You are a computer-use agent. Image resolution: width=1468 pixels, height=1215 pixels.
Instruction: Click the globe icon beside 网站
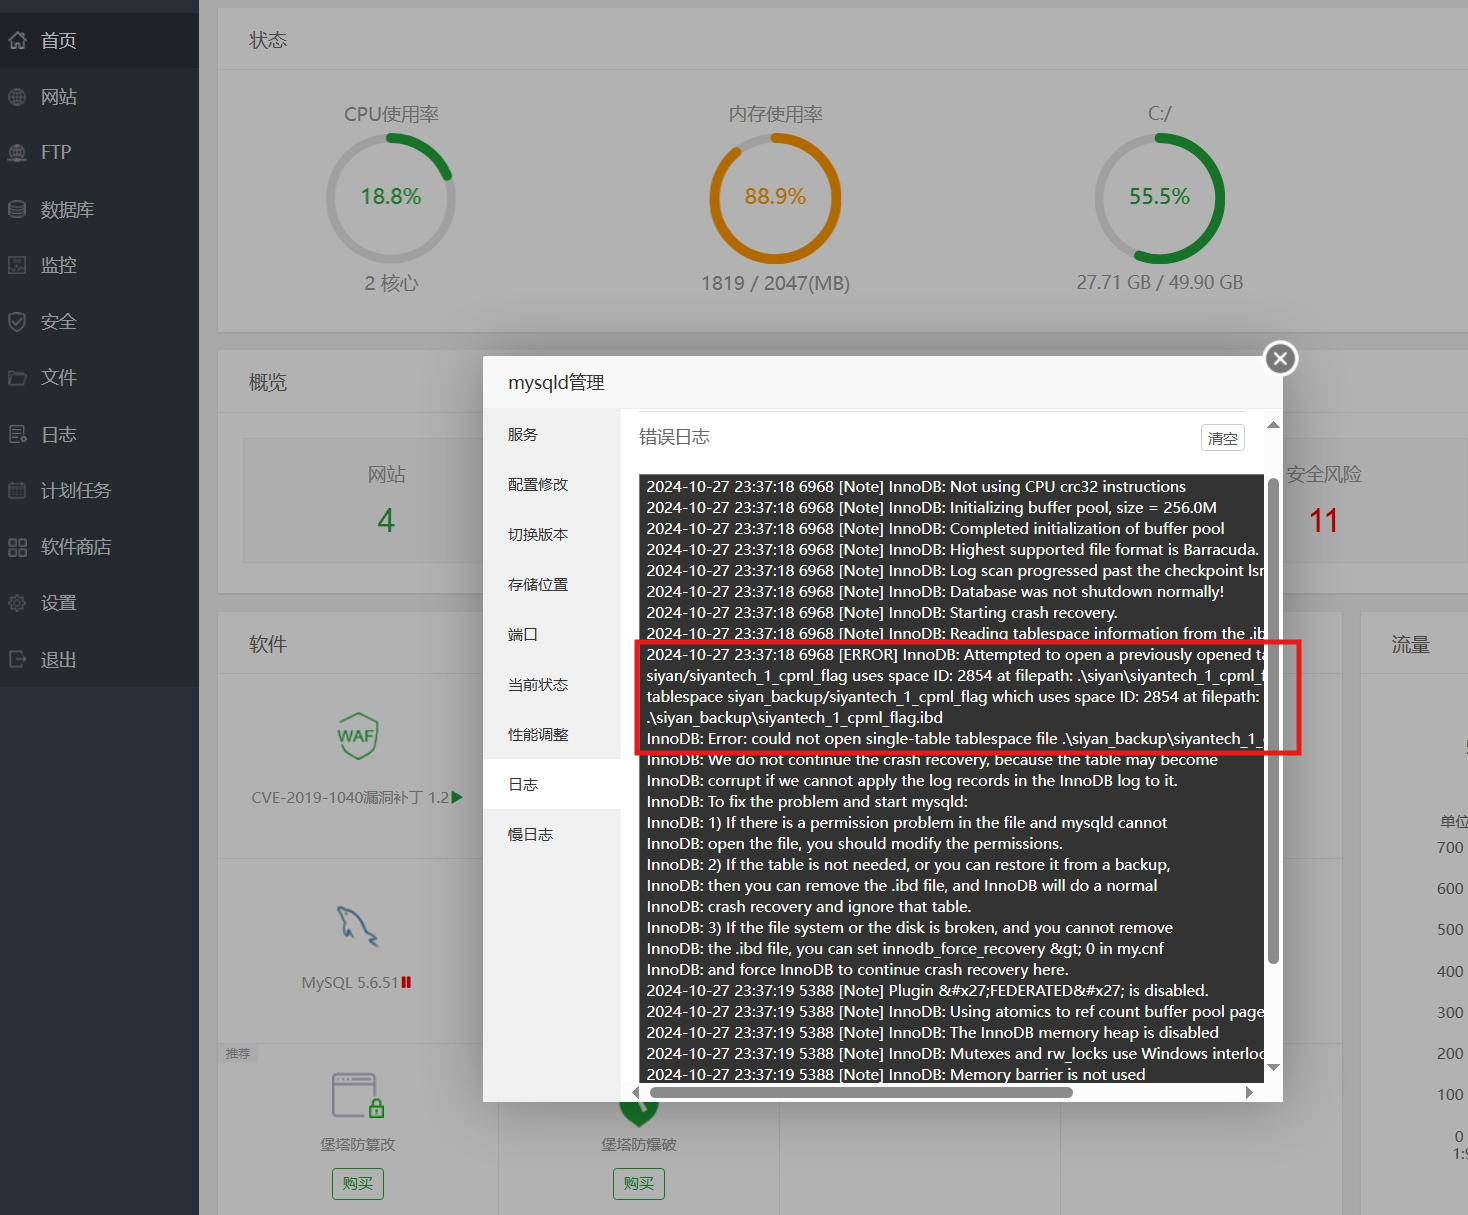click(x=17, y=97)
